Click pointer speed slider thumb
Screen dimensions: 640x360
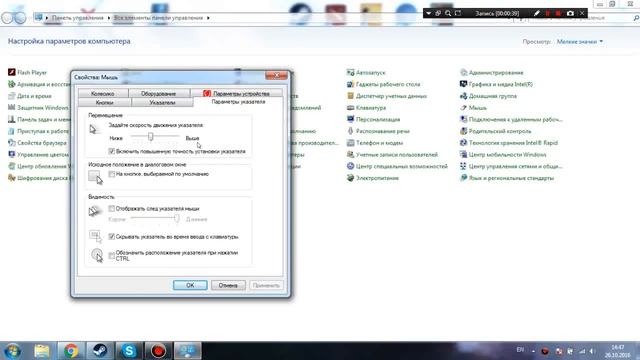pyautogui.click(x=151, y=137)
